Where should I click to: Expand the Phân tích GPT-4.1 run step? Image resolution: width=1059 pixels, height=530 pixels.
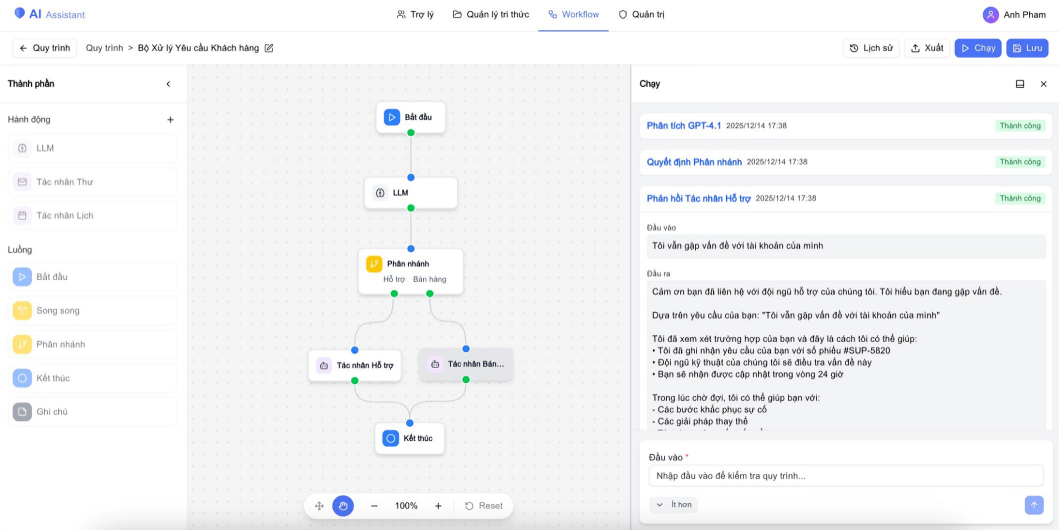[x=846, y=126]
